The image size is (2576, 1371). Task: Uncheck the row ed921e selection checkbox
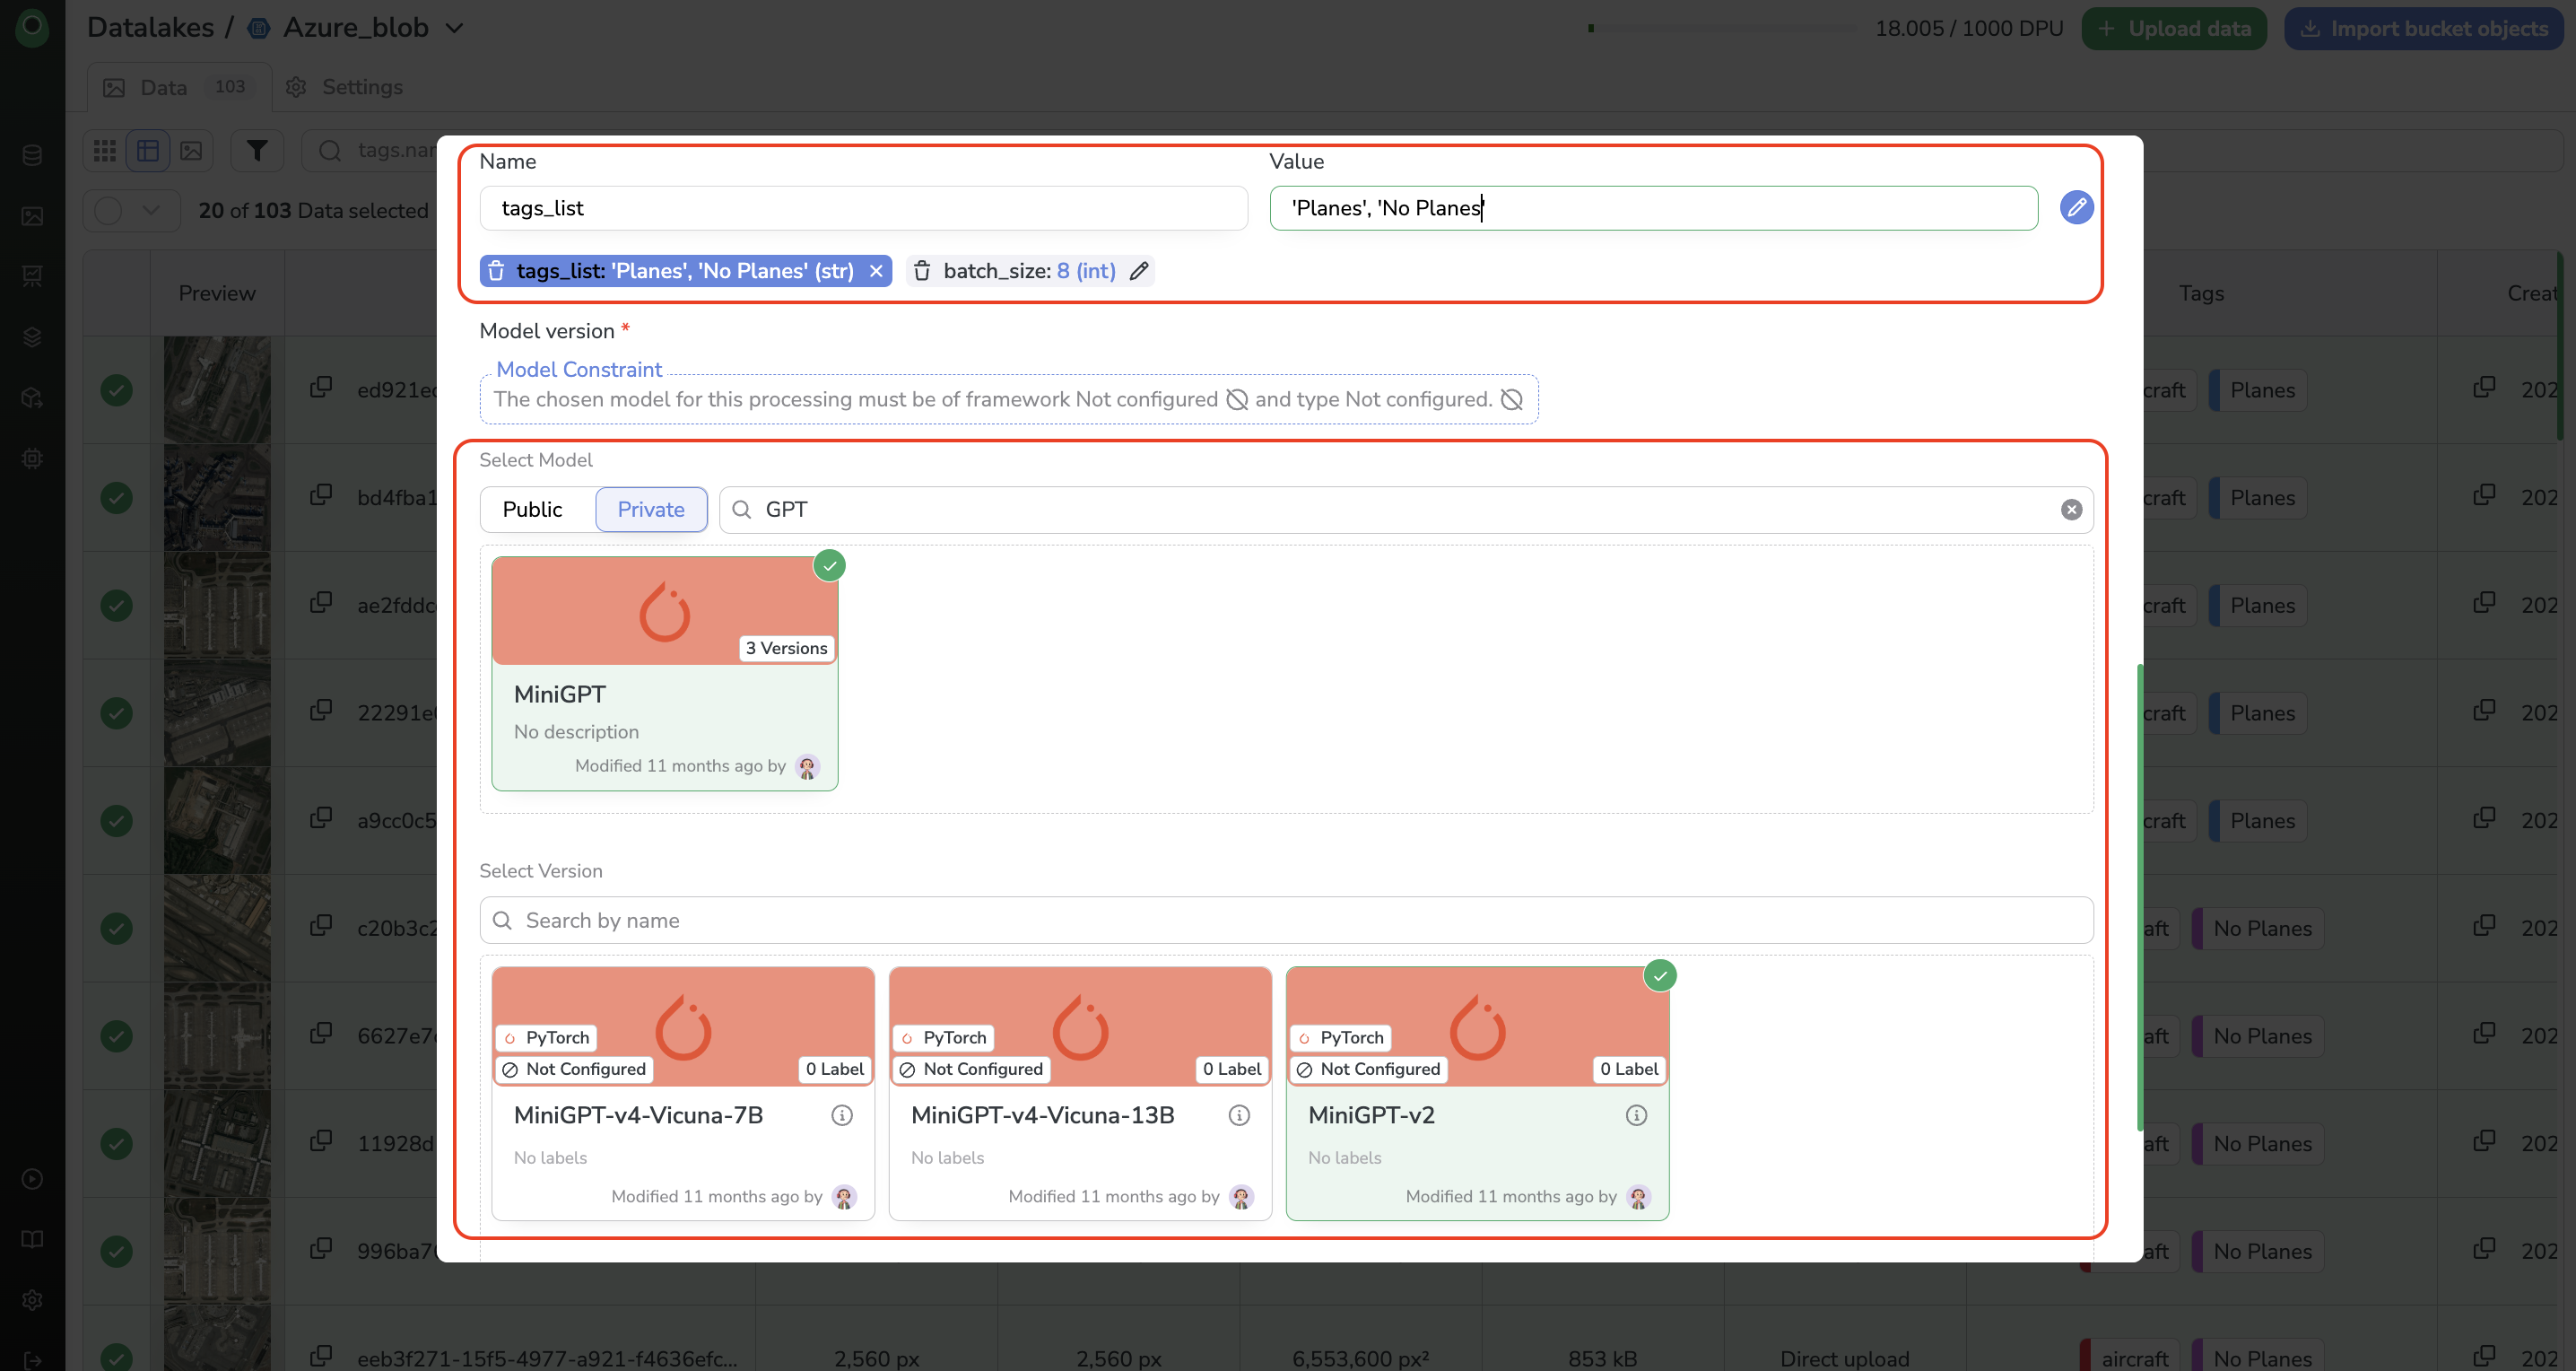[x=116, y=390]
